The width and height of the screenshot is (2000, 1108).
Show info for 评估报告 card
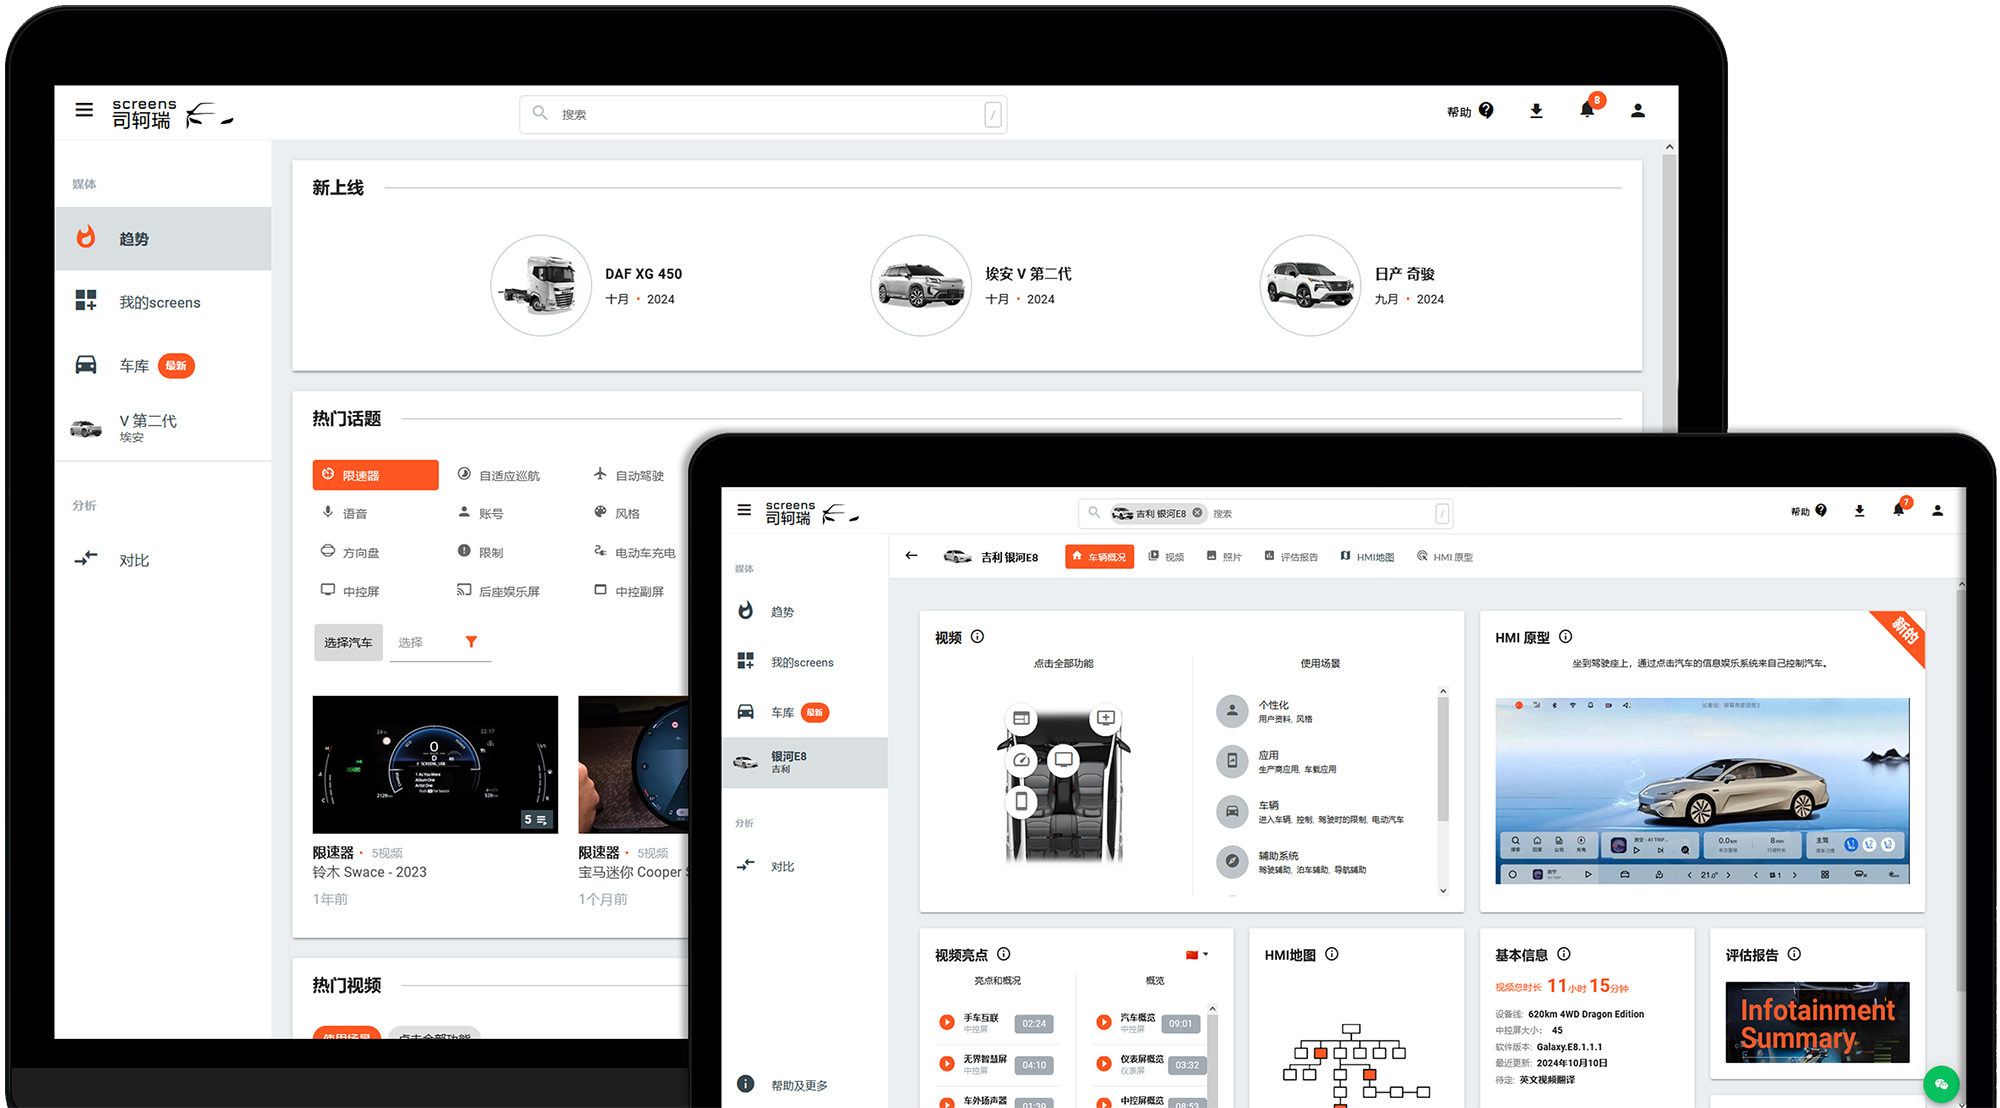tap(1794, 954)
